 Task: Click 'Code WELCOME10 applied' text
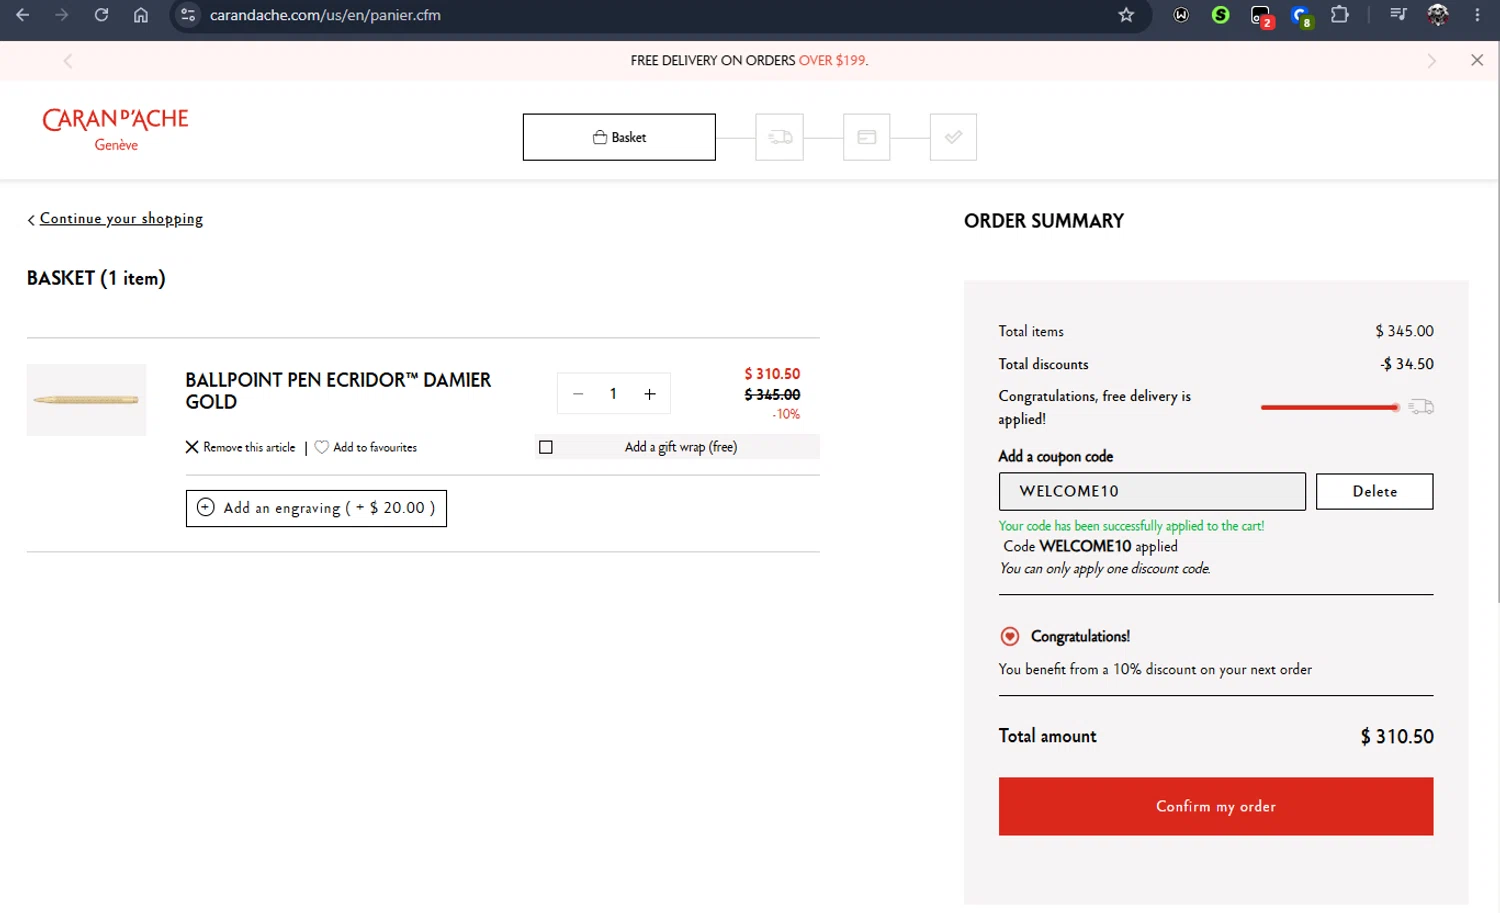pyautogui.click(x=1091, y=547)
